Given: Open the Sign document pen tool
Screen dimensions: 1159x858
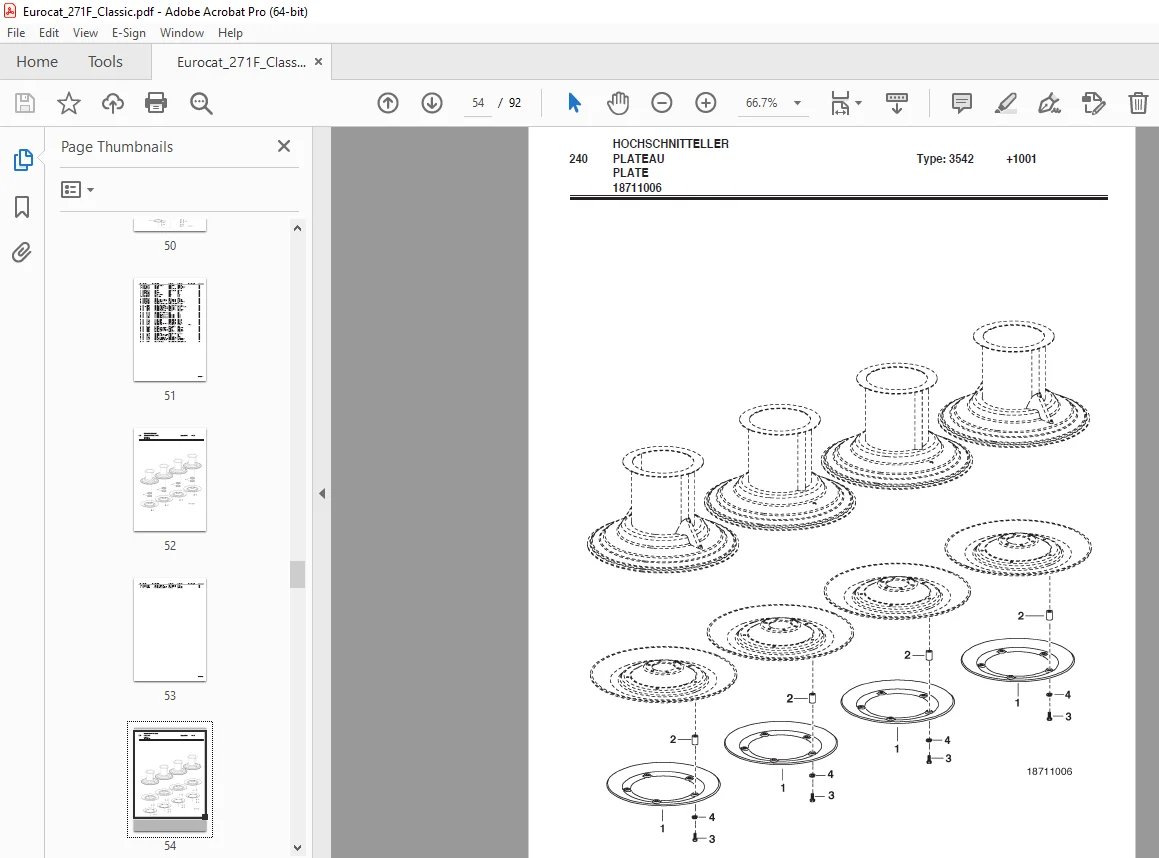Looking at the screenshot, I should pyautogui.click(x=1050, y=103).
